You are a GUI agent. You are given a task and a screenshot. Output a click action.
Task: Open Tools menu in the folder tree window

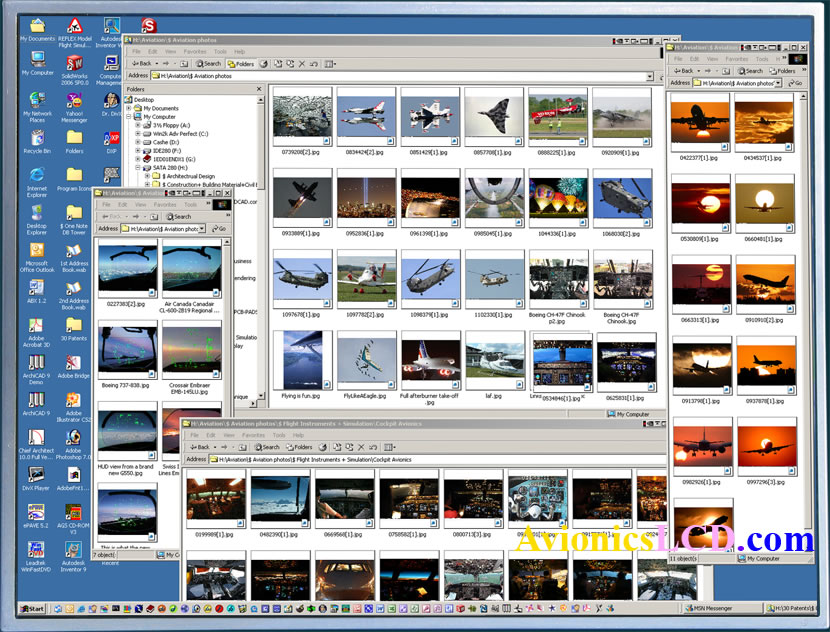pos(219,51)
